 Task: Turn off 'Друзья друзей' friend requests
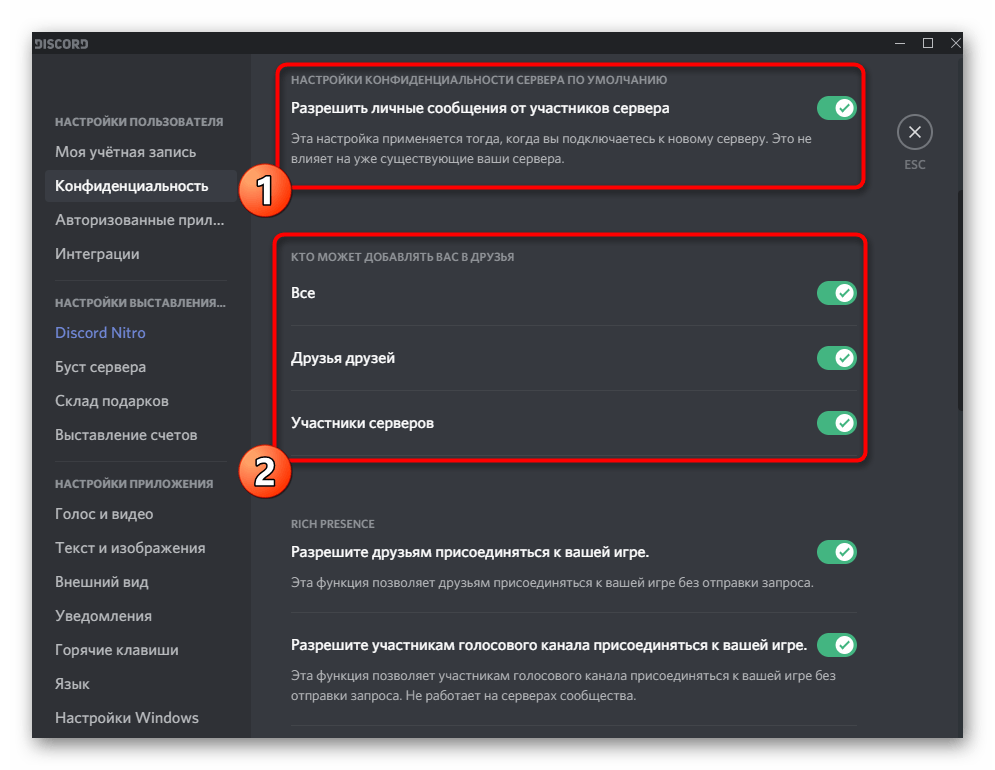click(x=836, y=358)
